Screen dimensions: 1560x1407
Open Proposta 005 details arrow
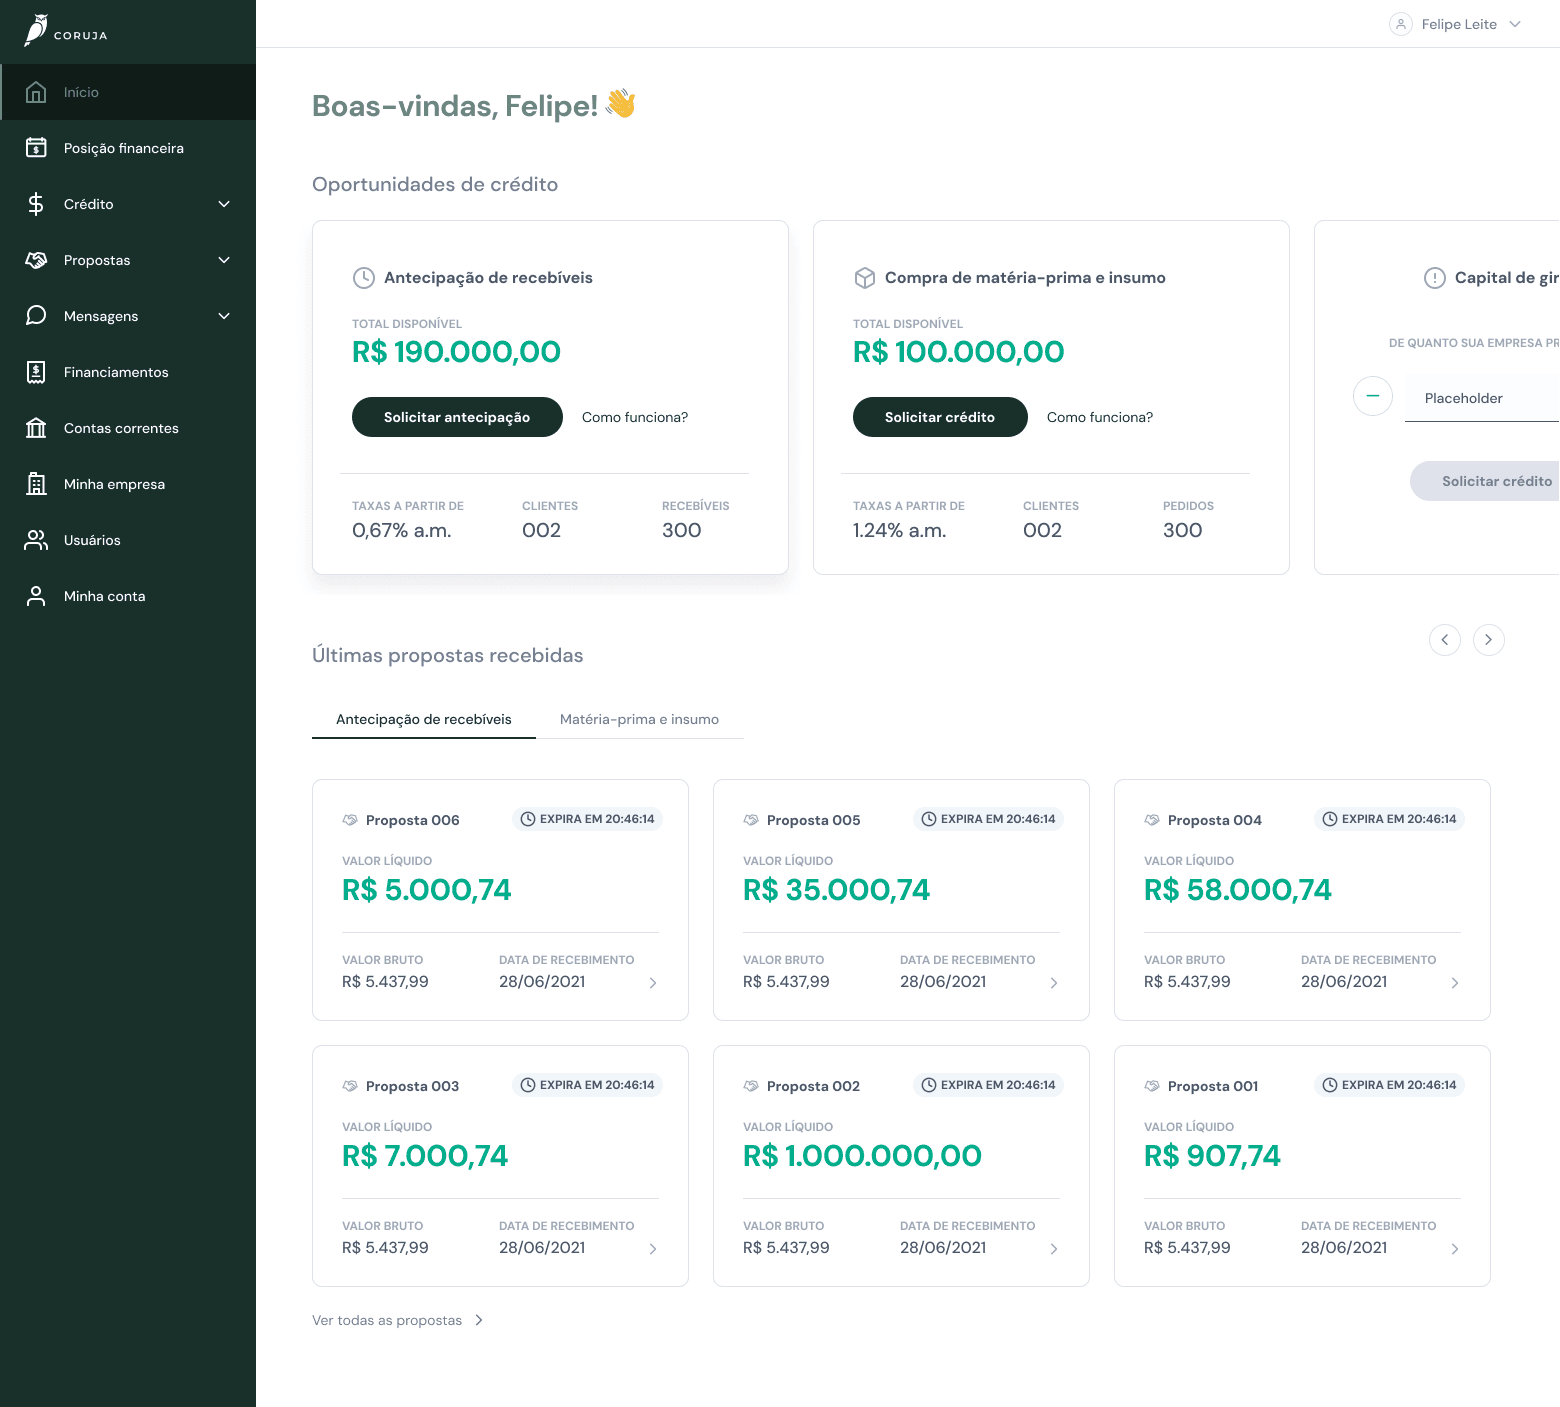1054,983
